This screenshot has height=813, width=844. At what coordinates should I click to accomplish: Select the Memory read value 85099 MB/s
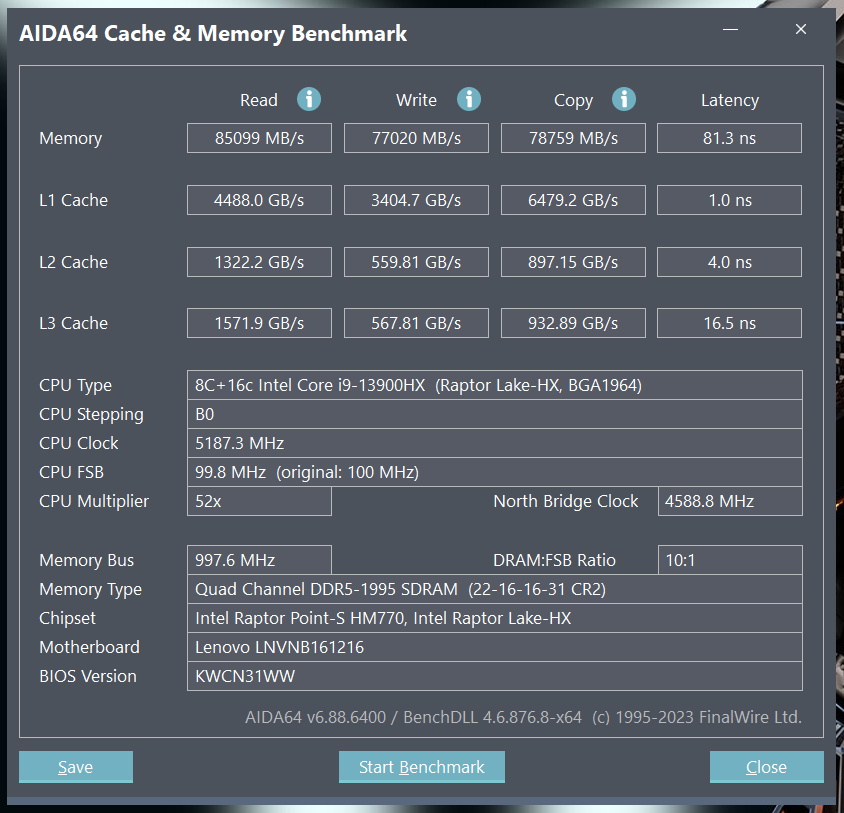pyautogui.click(x=259, y=138)
